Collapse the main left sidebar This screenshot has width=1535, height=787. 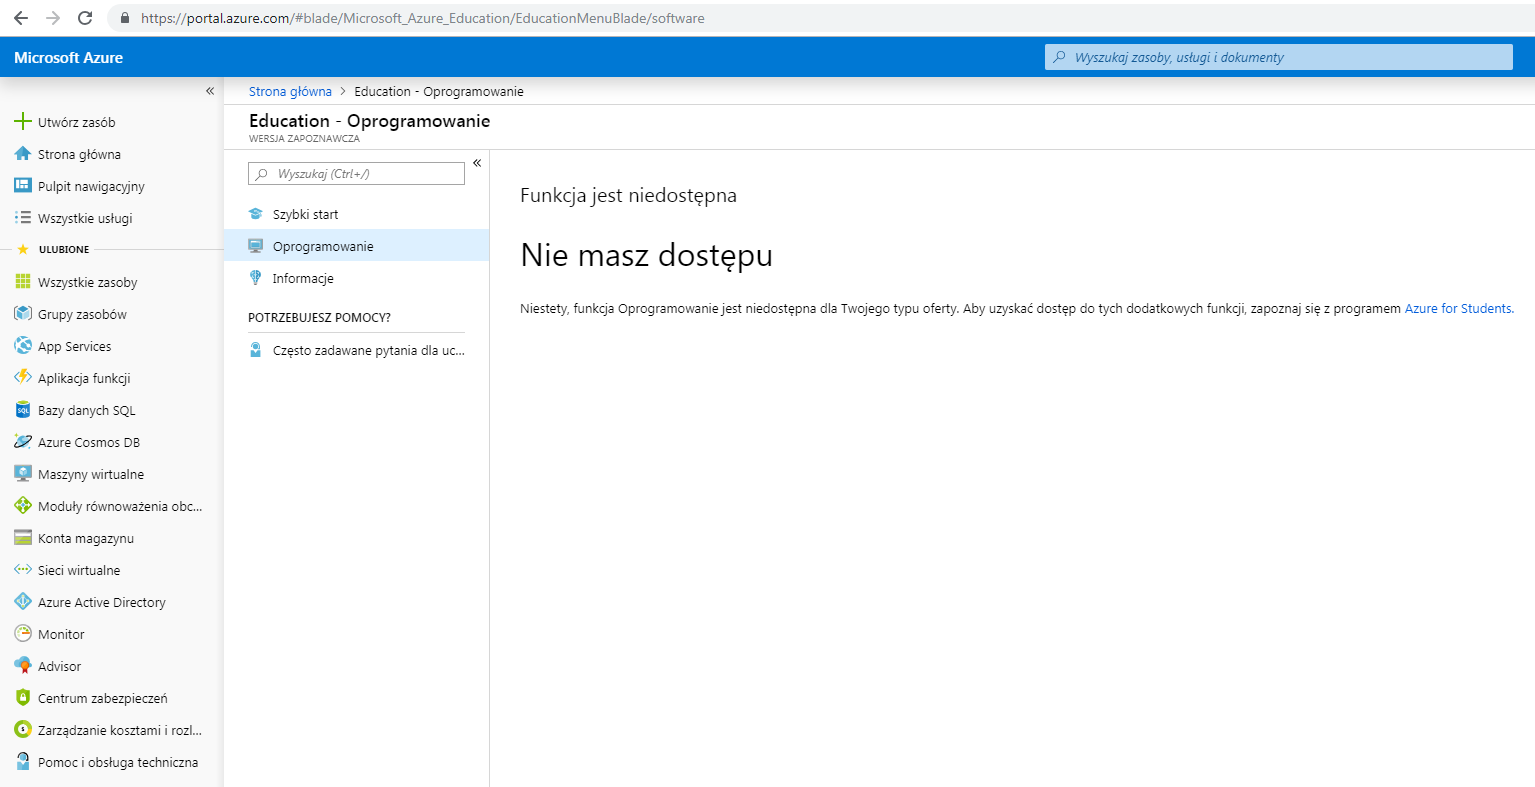point(210,91)
